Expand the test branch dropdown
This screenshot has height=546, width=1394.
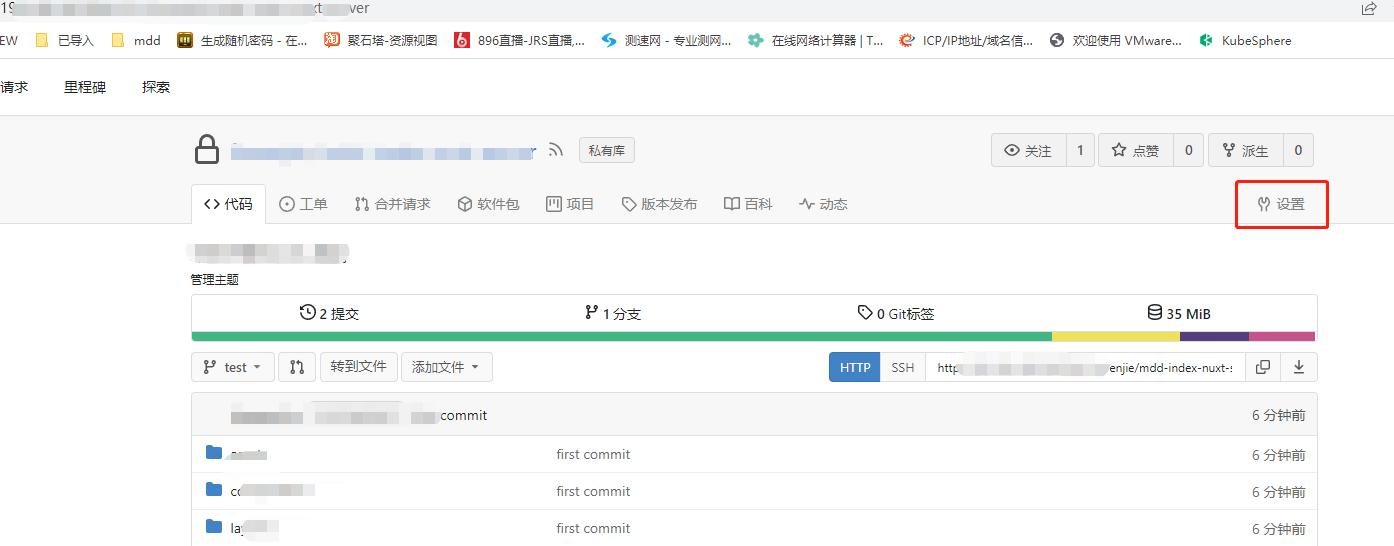pyautogui.click(x=233, y=367)
